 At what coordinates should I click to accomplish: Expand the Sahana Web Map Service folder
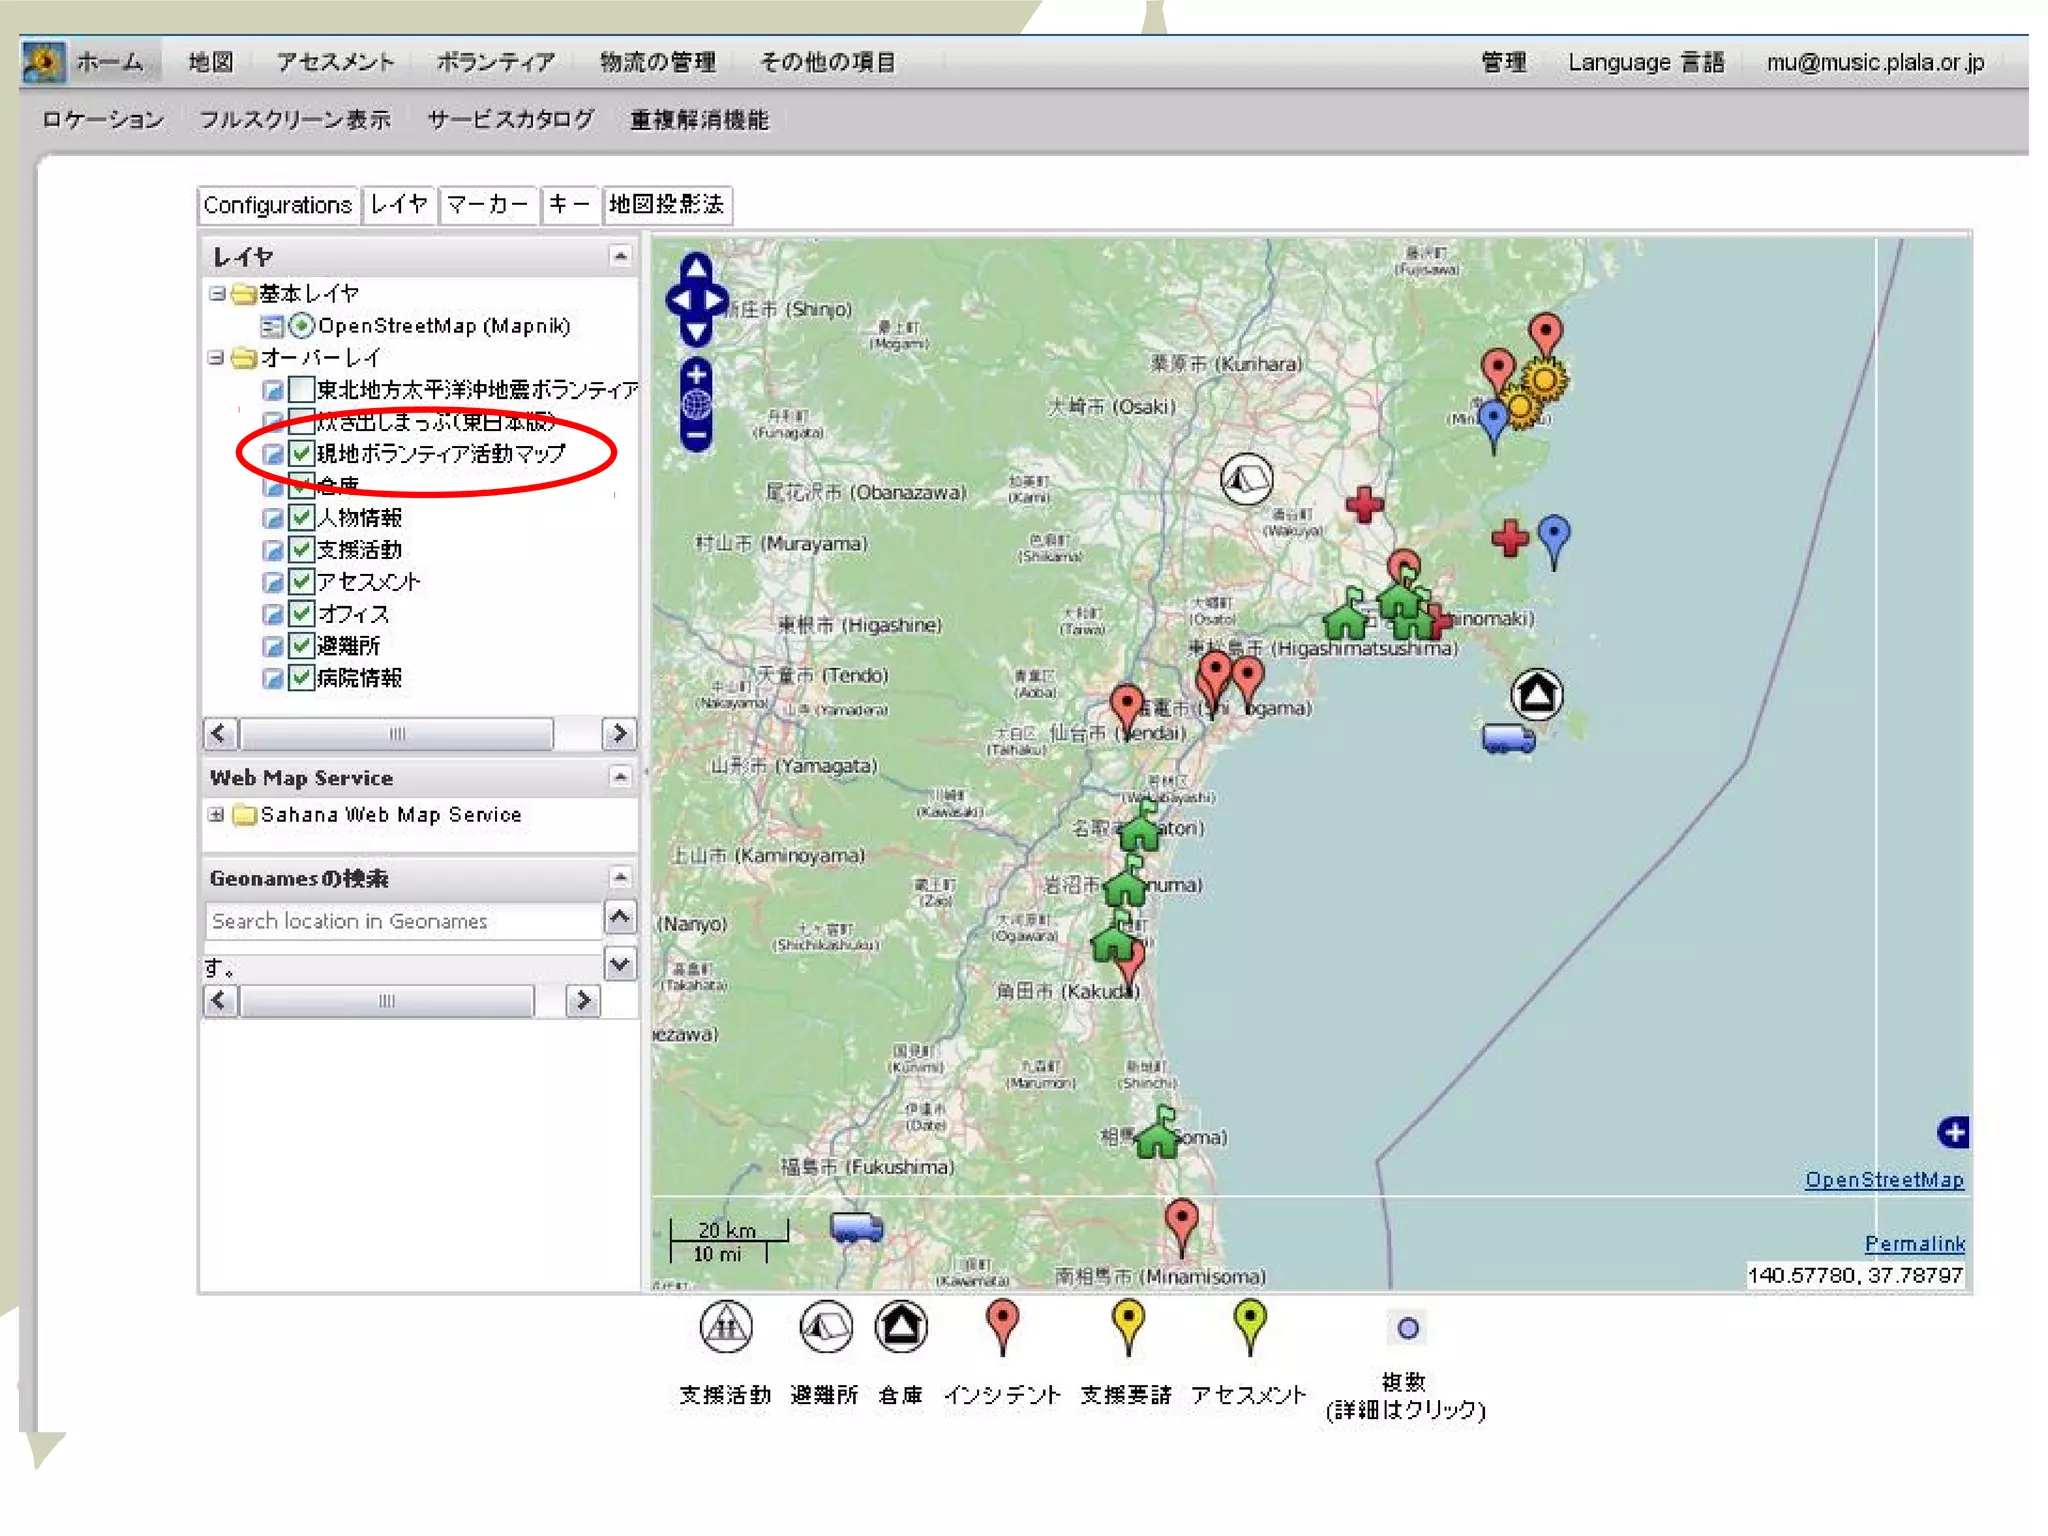point(216,815)
